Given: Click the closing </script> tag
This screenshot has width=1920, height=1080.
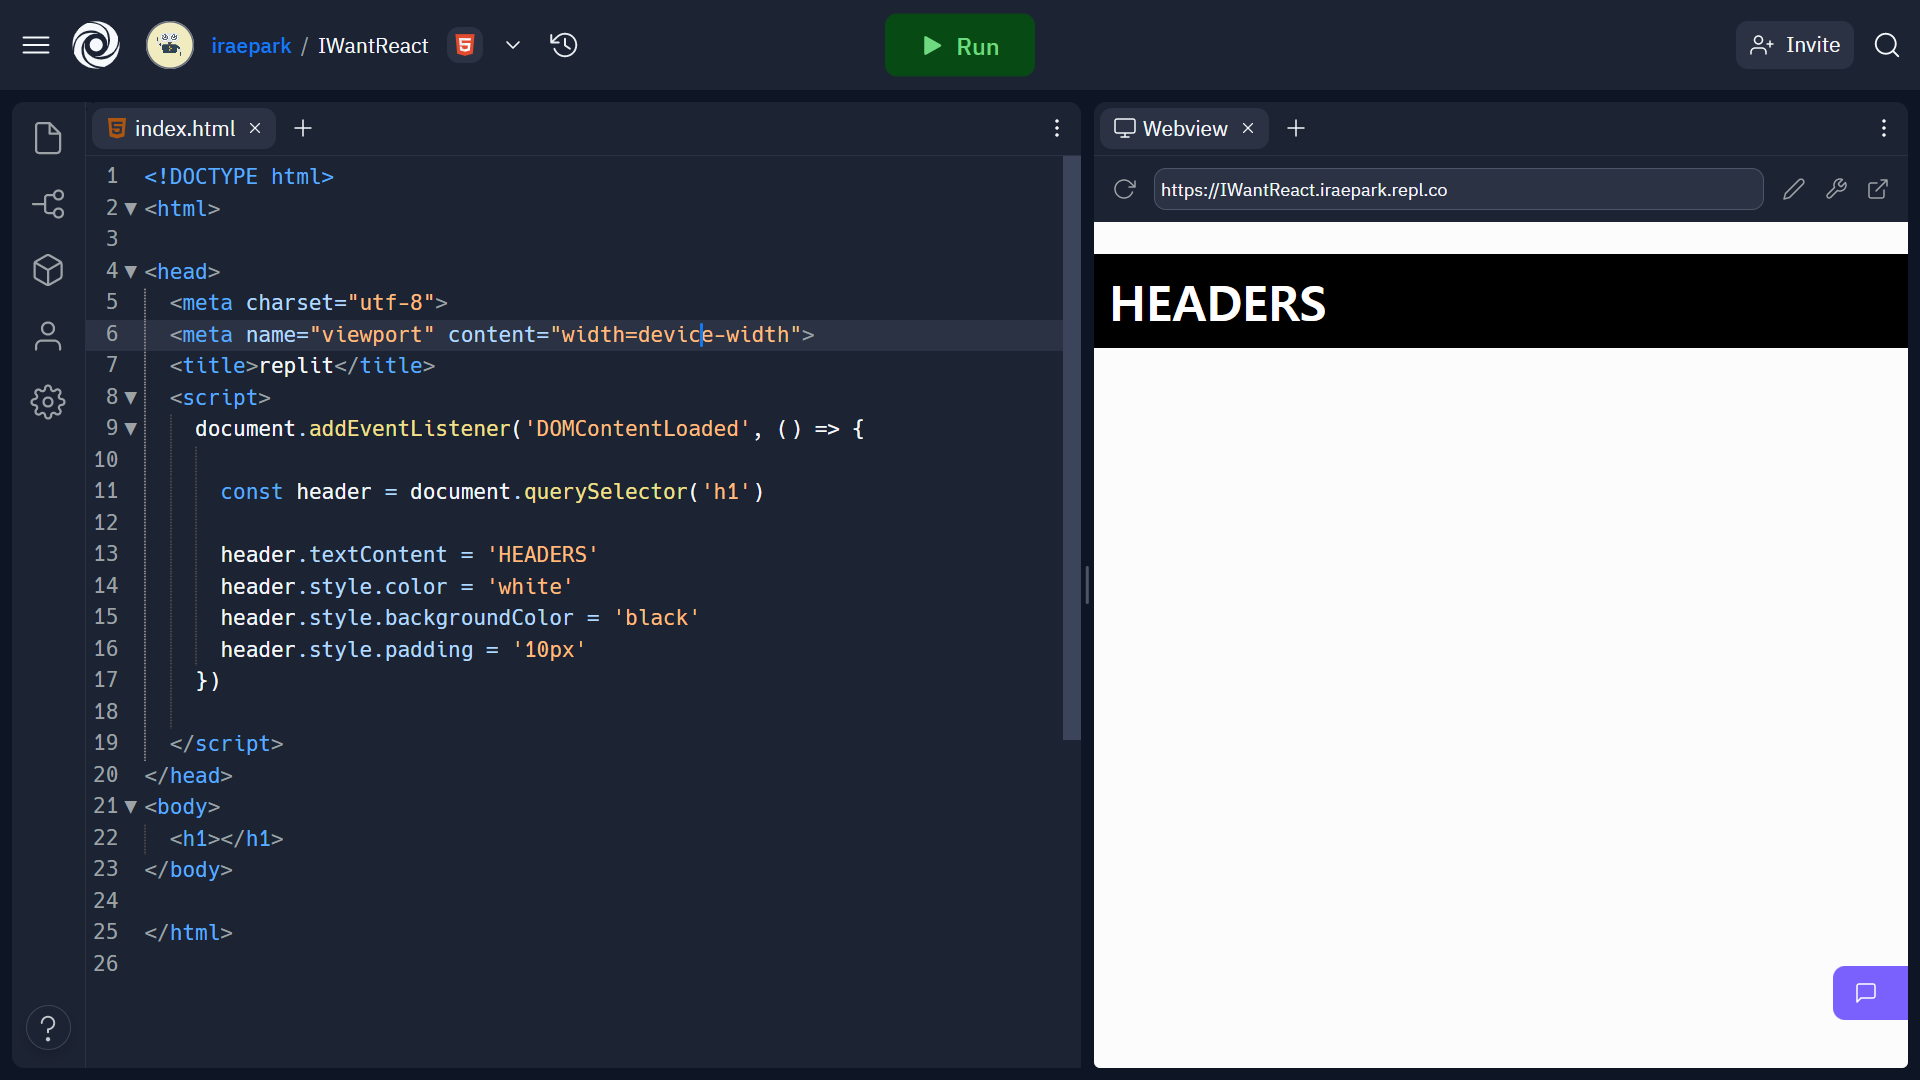Looking at the screenshot, I should point(226,744).
